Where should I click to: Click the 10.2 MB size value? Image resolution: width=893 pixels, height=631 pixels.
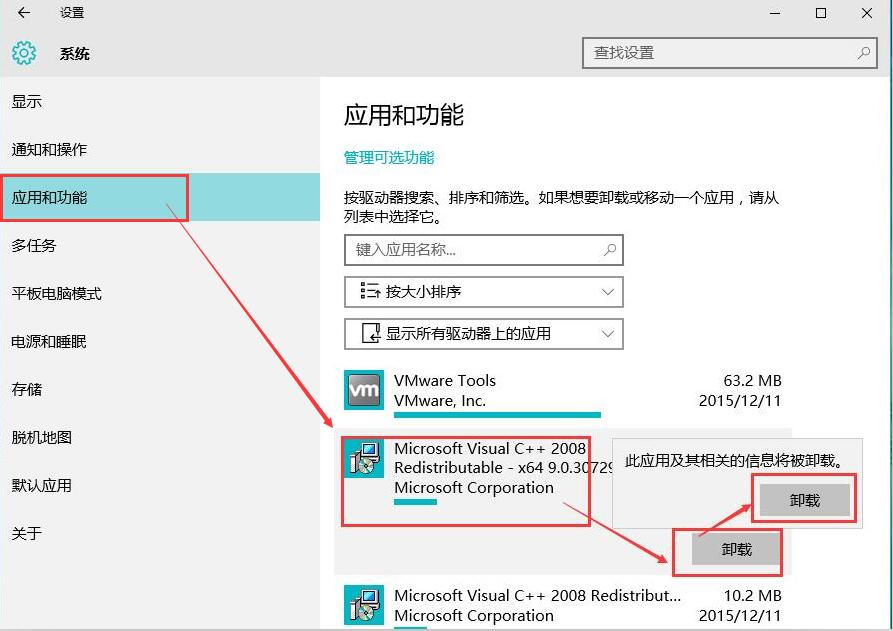(x=752, y=596)
